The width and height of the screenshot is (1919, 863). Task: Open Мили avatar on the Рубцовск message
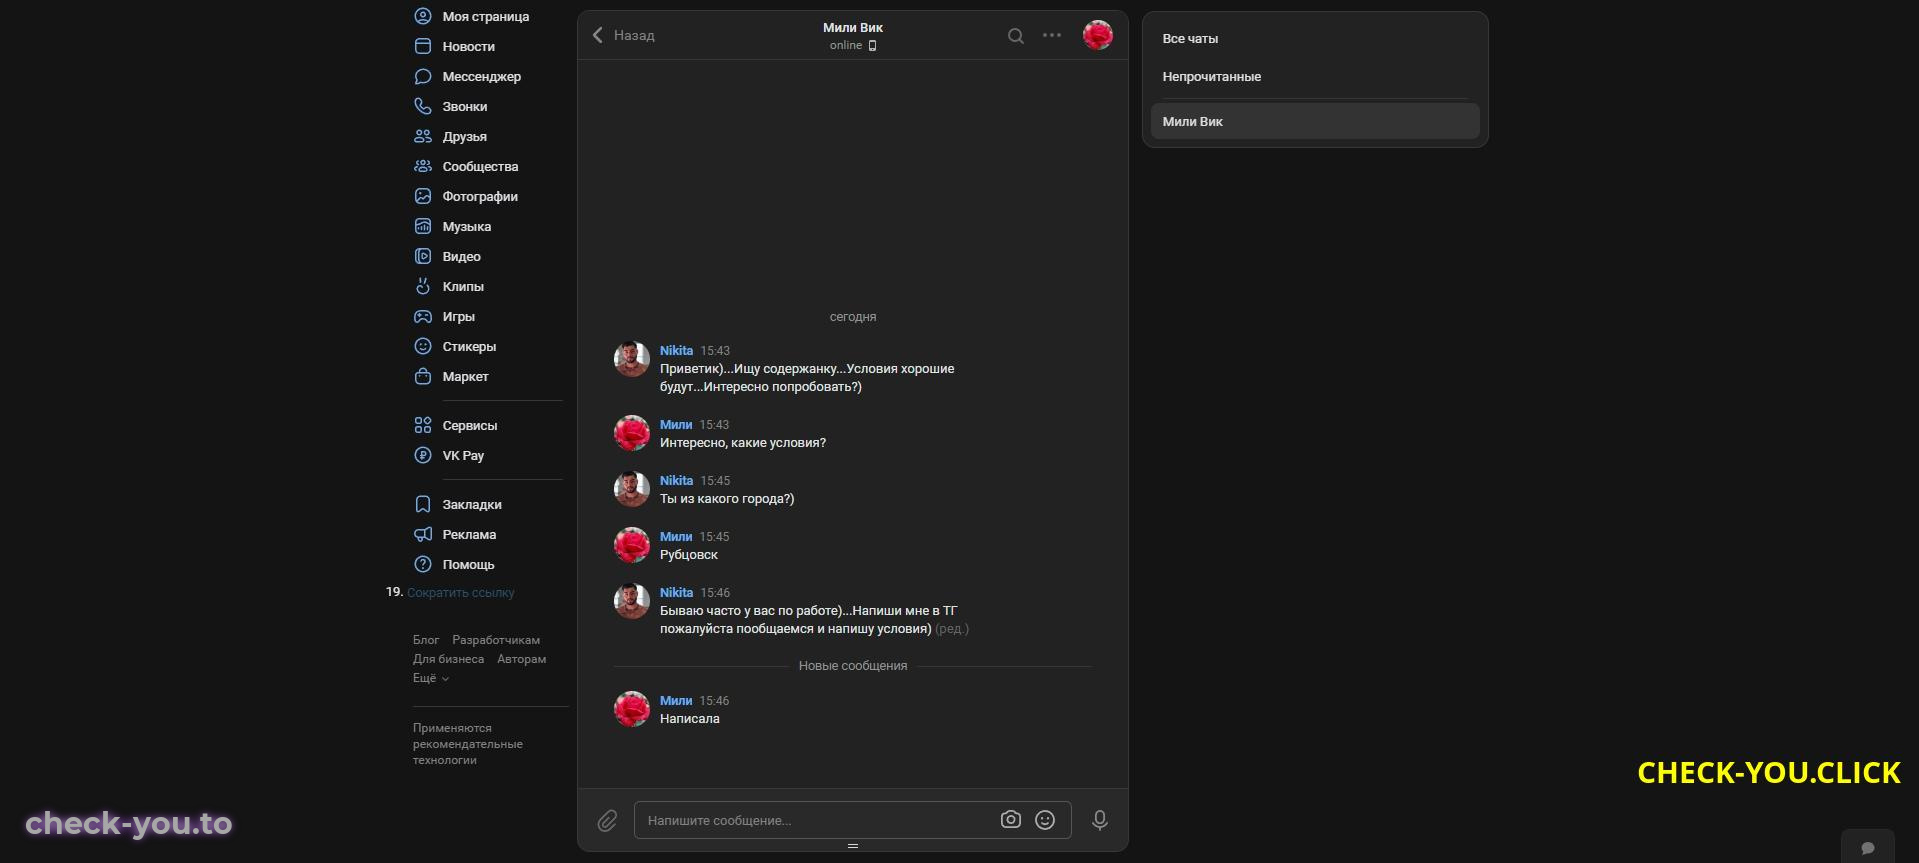tap(631, 545)
